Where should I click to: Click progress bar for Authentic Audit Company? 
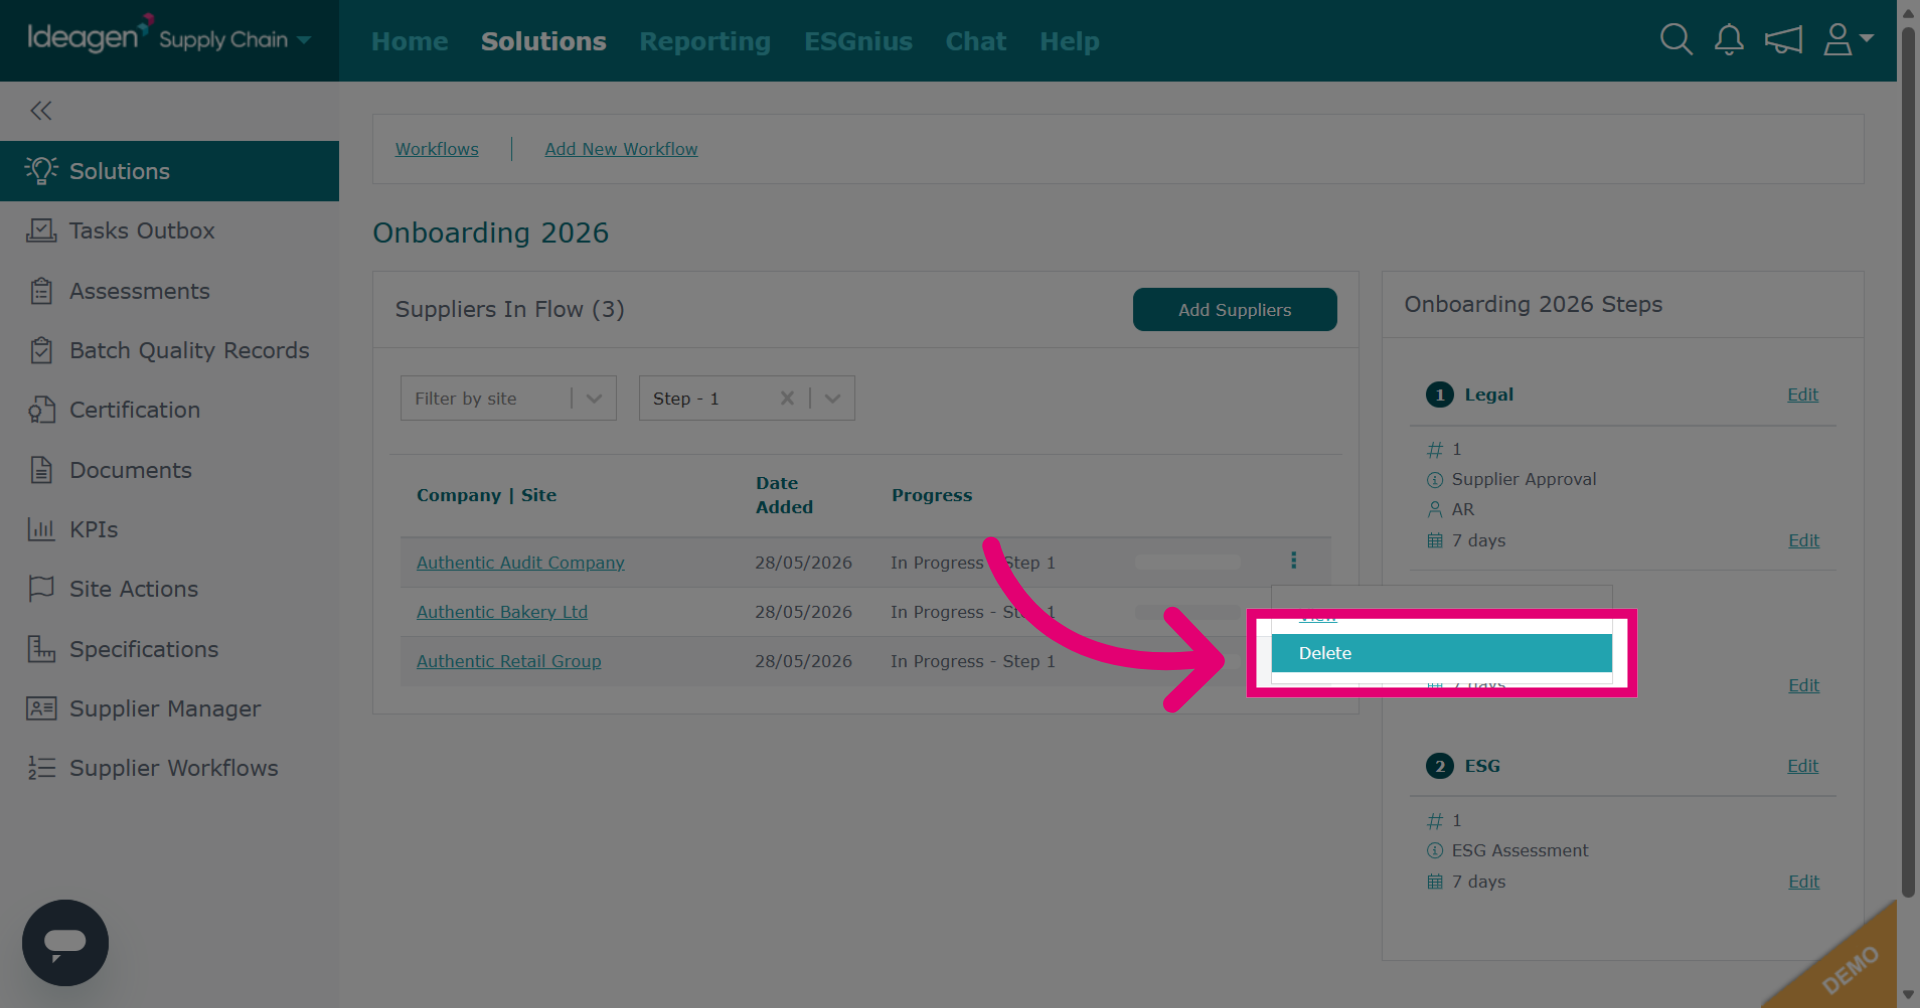(x=1188, y=562)
